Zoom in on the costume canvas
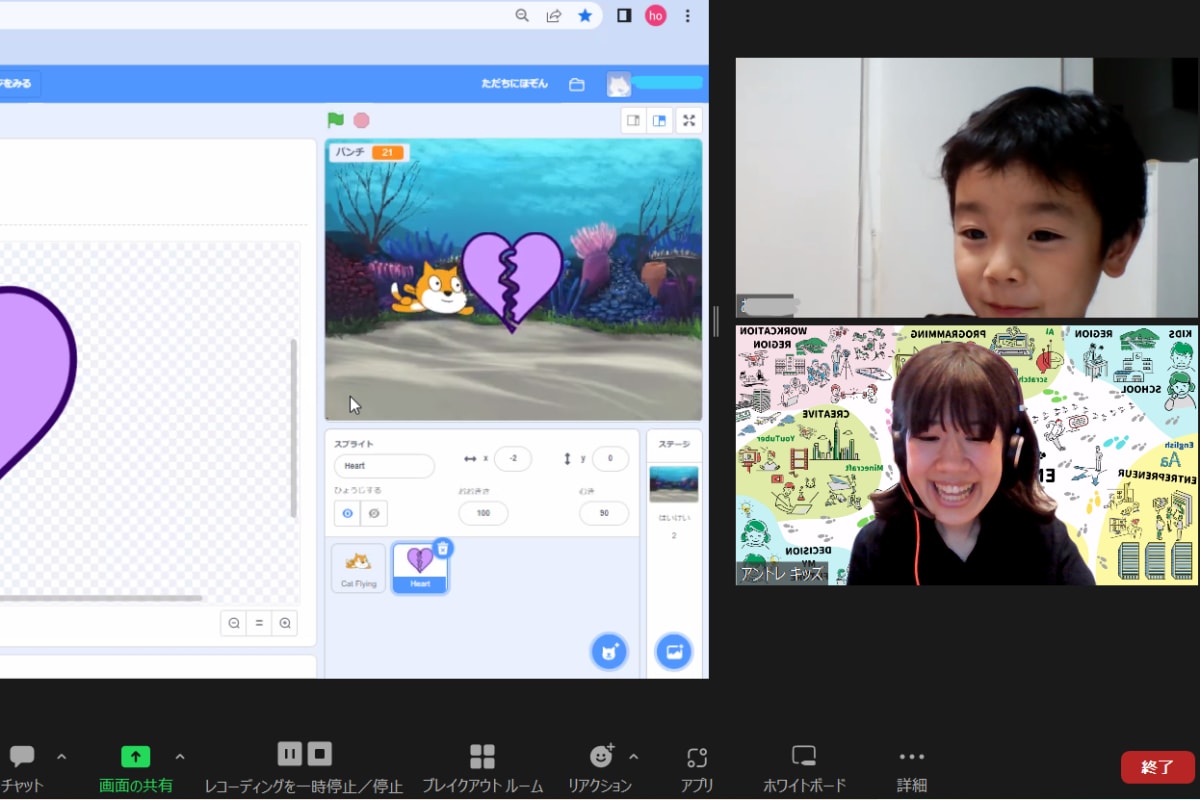 285,623
